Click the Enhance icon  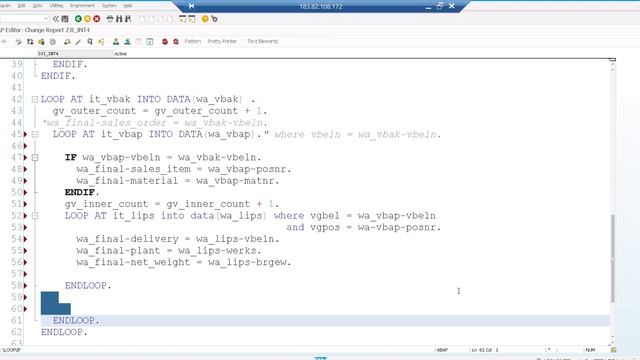click(x=53, y=42)
